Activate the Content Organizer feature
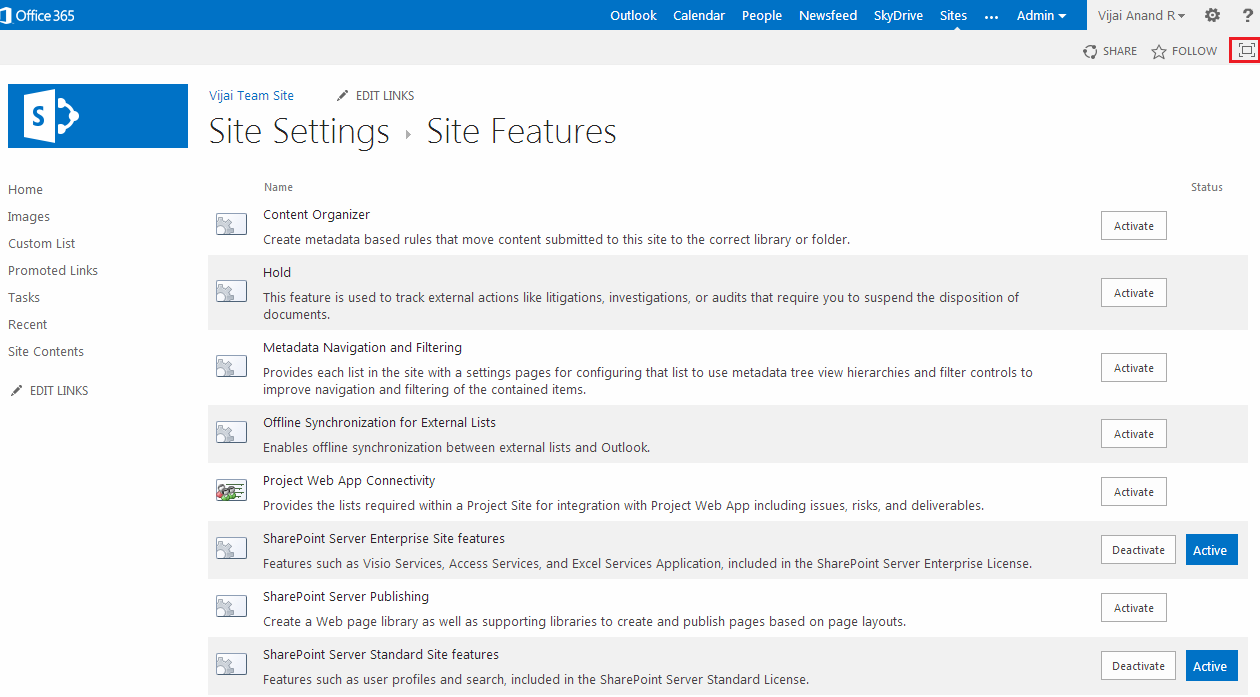Viewport: 1260px width, 697px height. tap(1133, 226)
